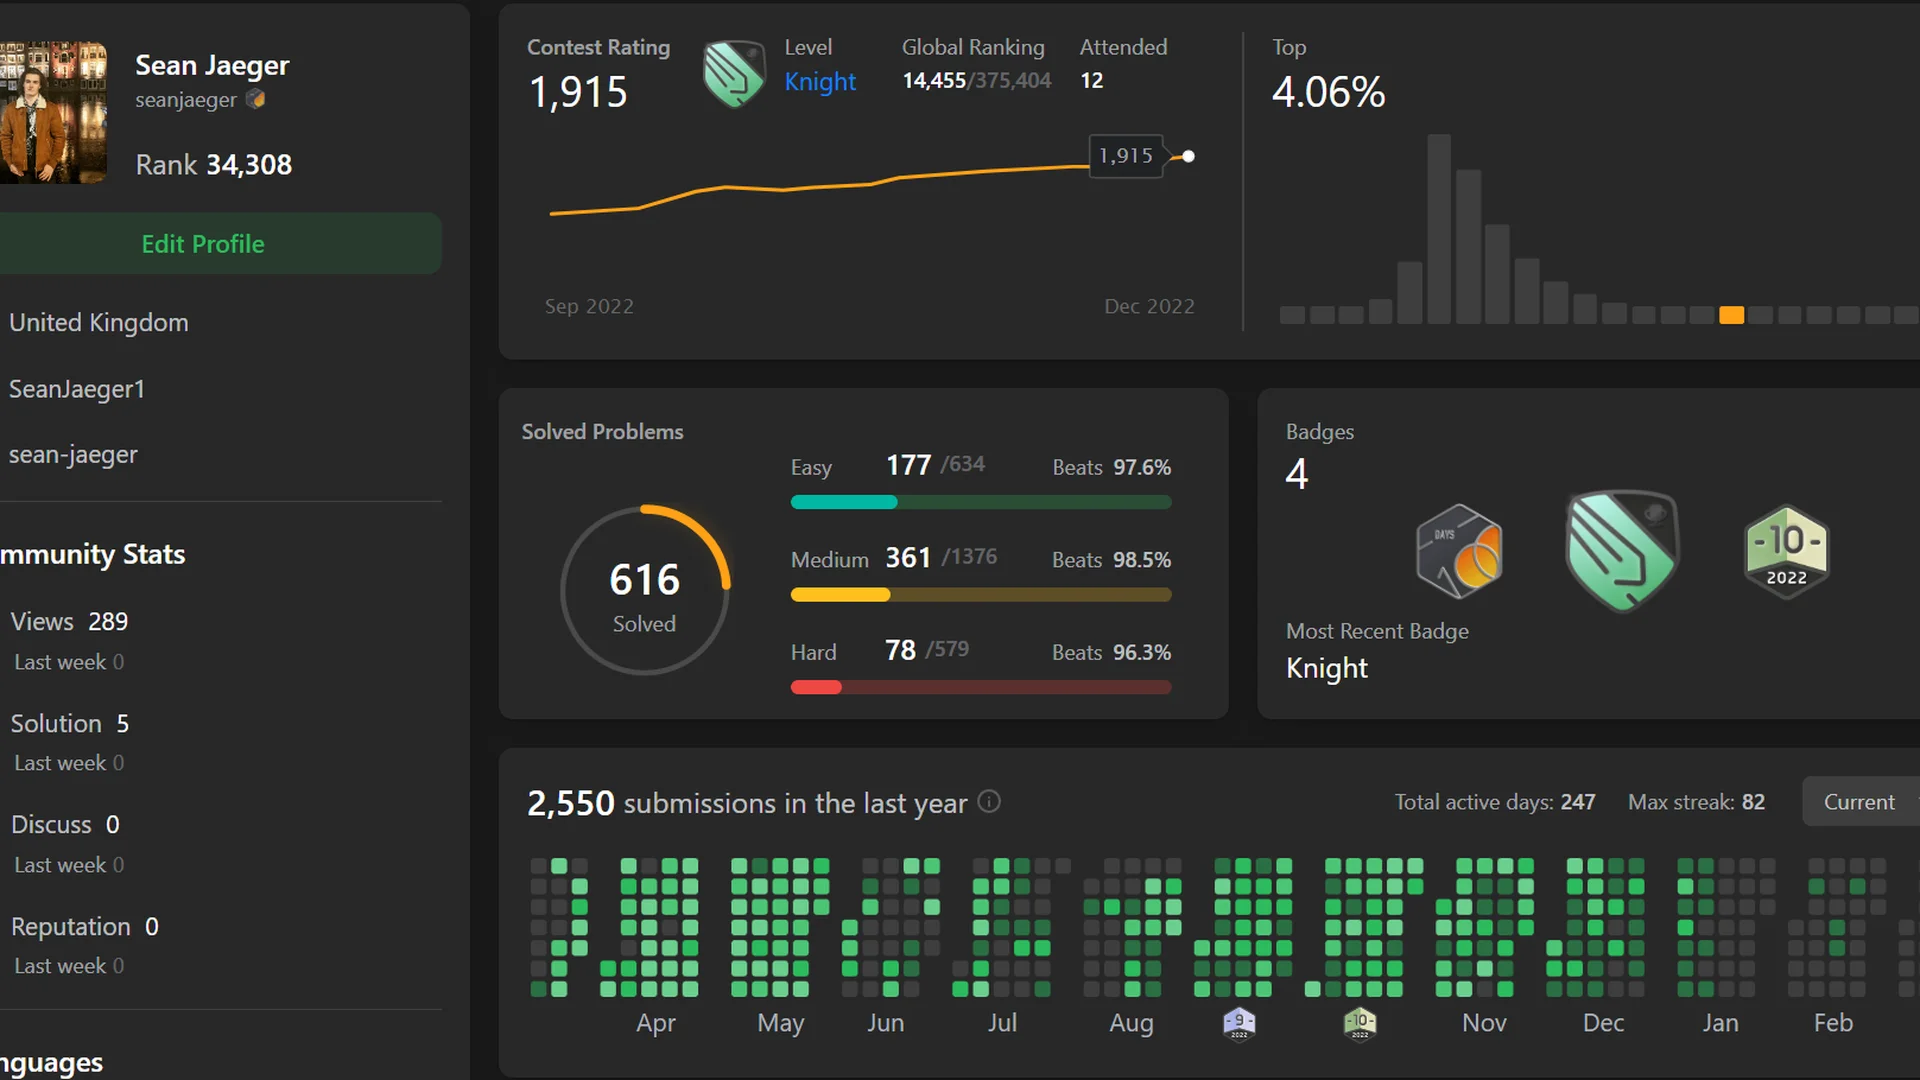Click the 1,915 rating point on the graph
Viewport: 1920px width, 1080px height.
pyautogui.click(x=1187, y=156)
